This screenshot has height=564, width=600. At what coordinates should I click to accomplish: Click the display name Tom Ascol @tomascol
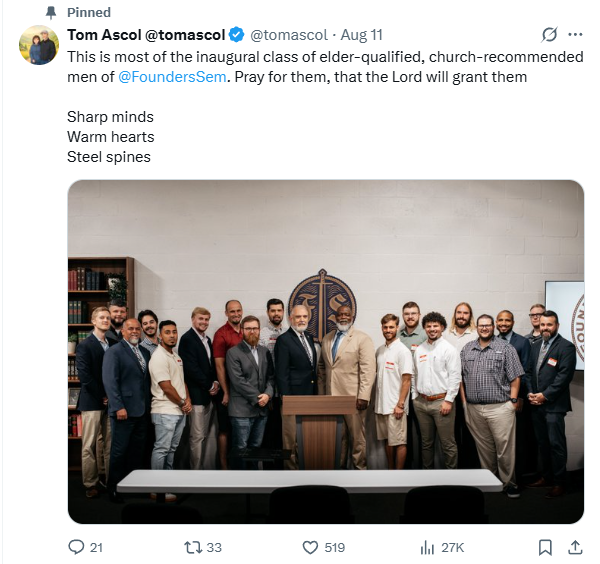click(x=146, y=35)
